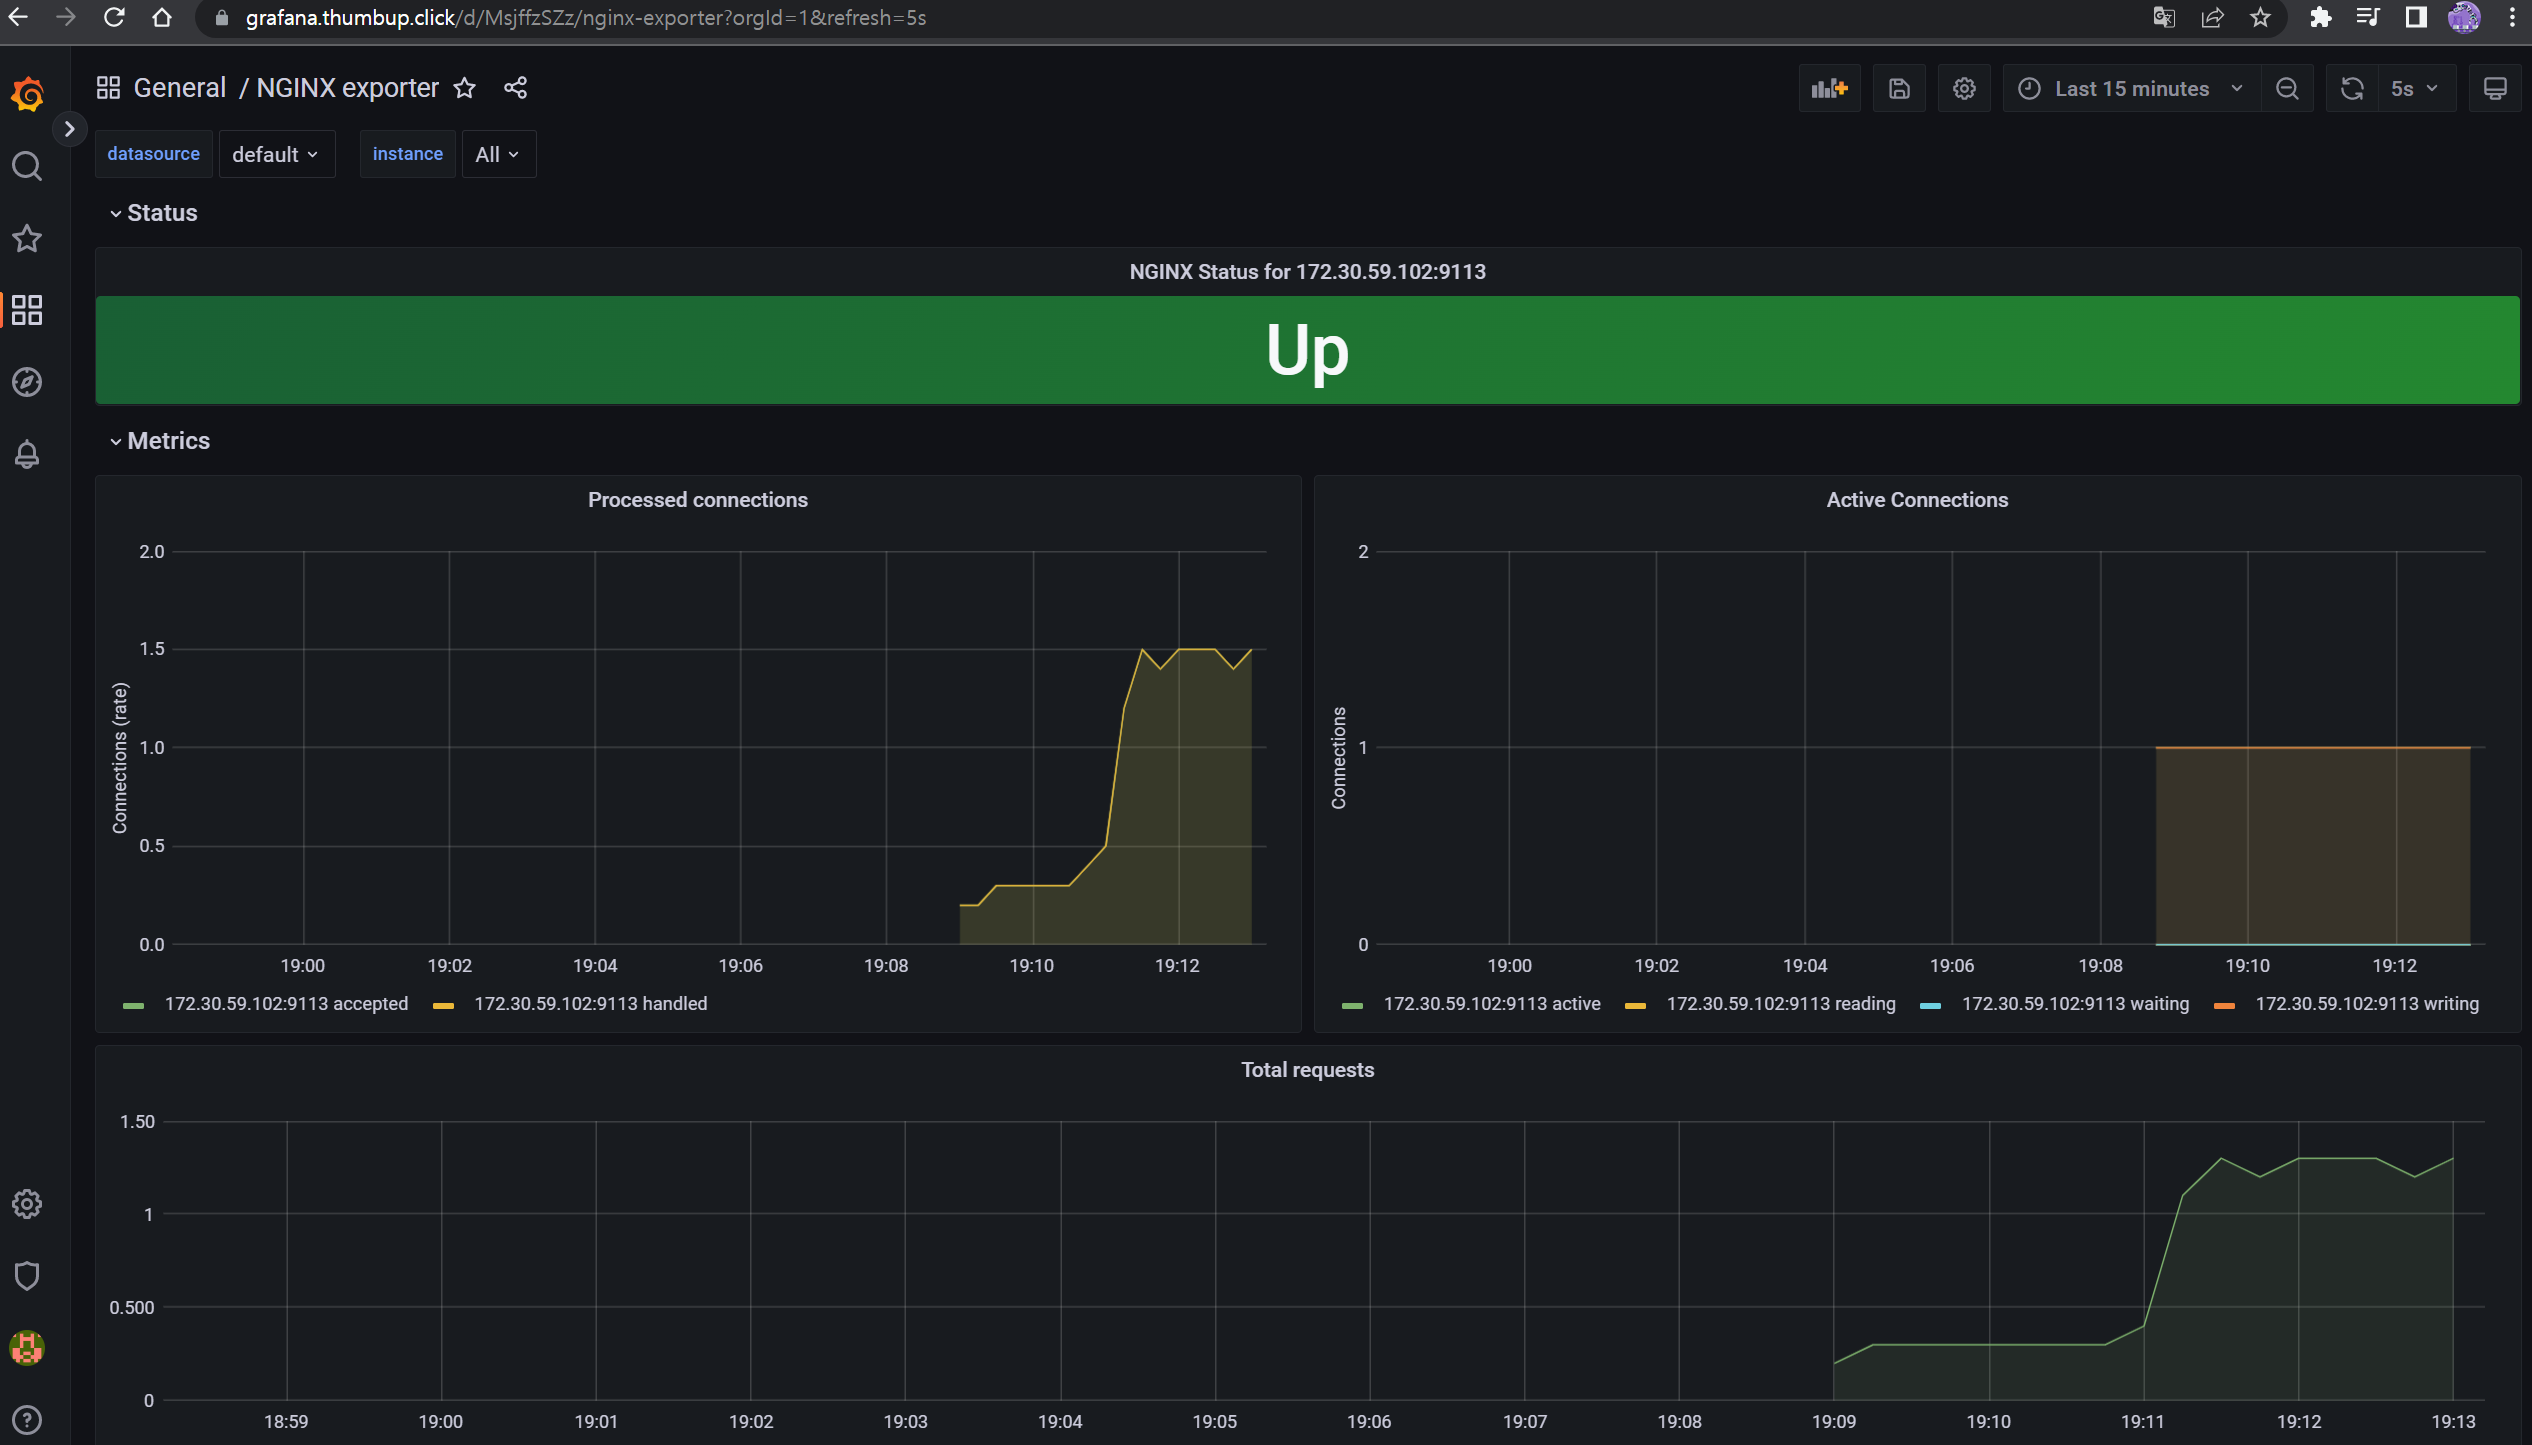Cycle view mode with monitor icon
This screenshot has height=1445, width=2532.
(x=2495, y=89)
